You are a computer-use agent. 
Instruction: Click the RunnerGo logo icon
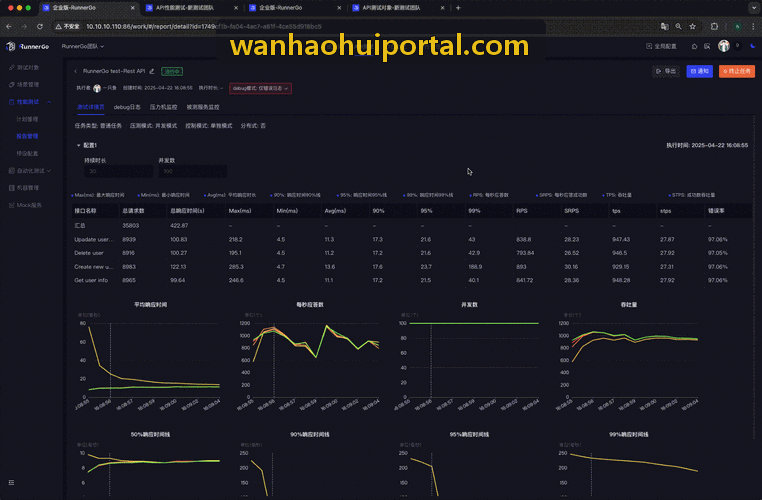point(11,46)
